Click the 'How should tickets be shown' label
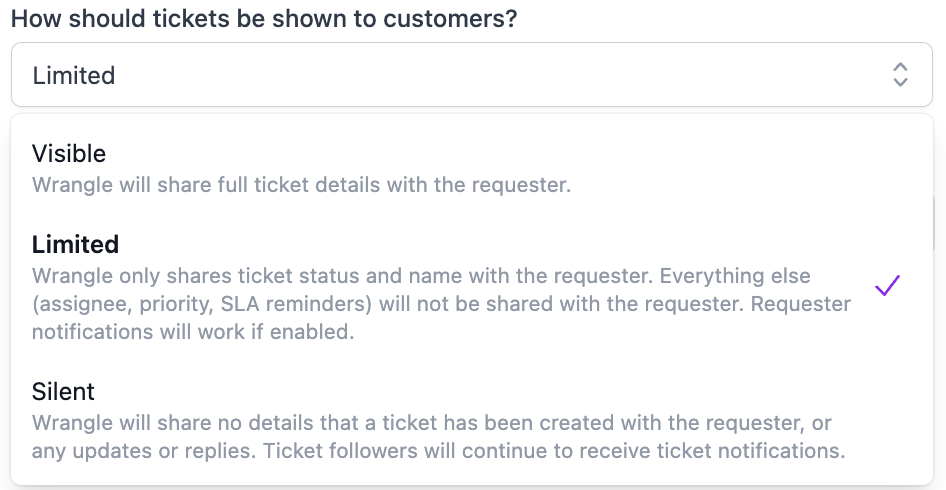 (x=264, y=19)
